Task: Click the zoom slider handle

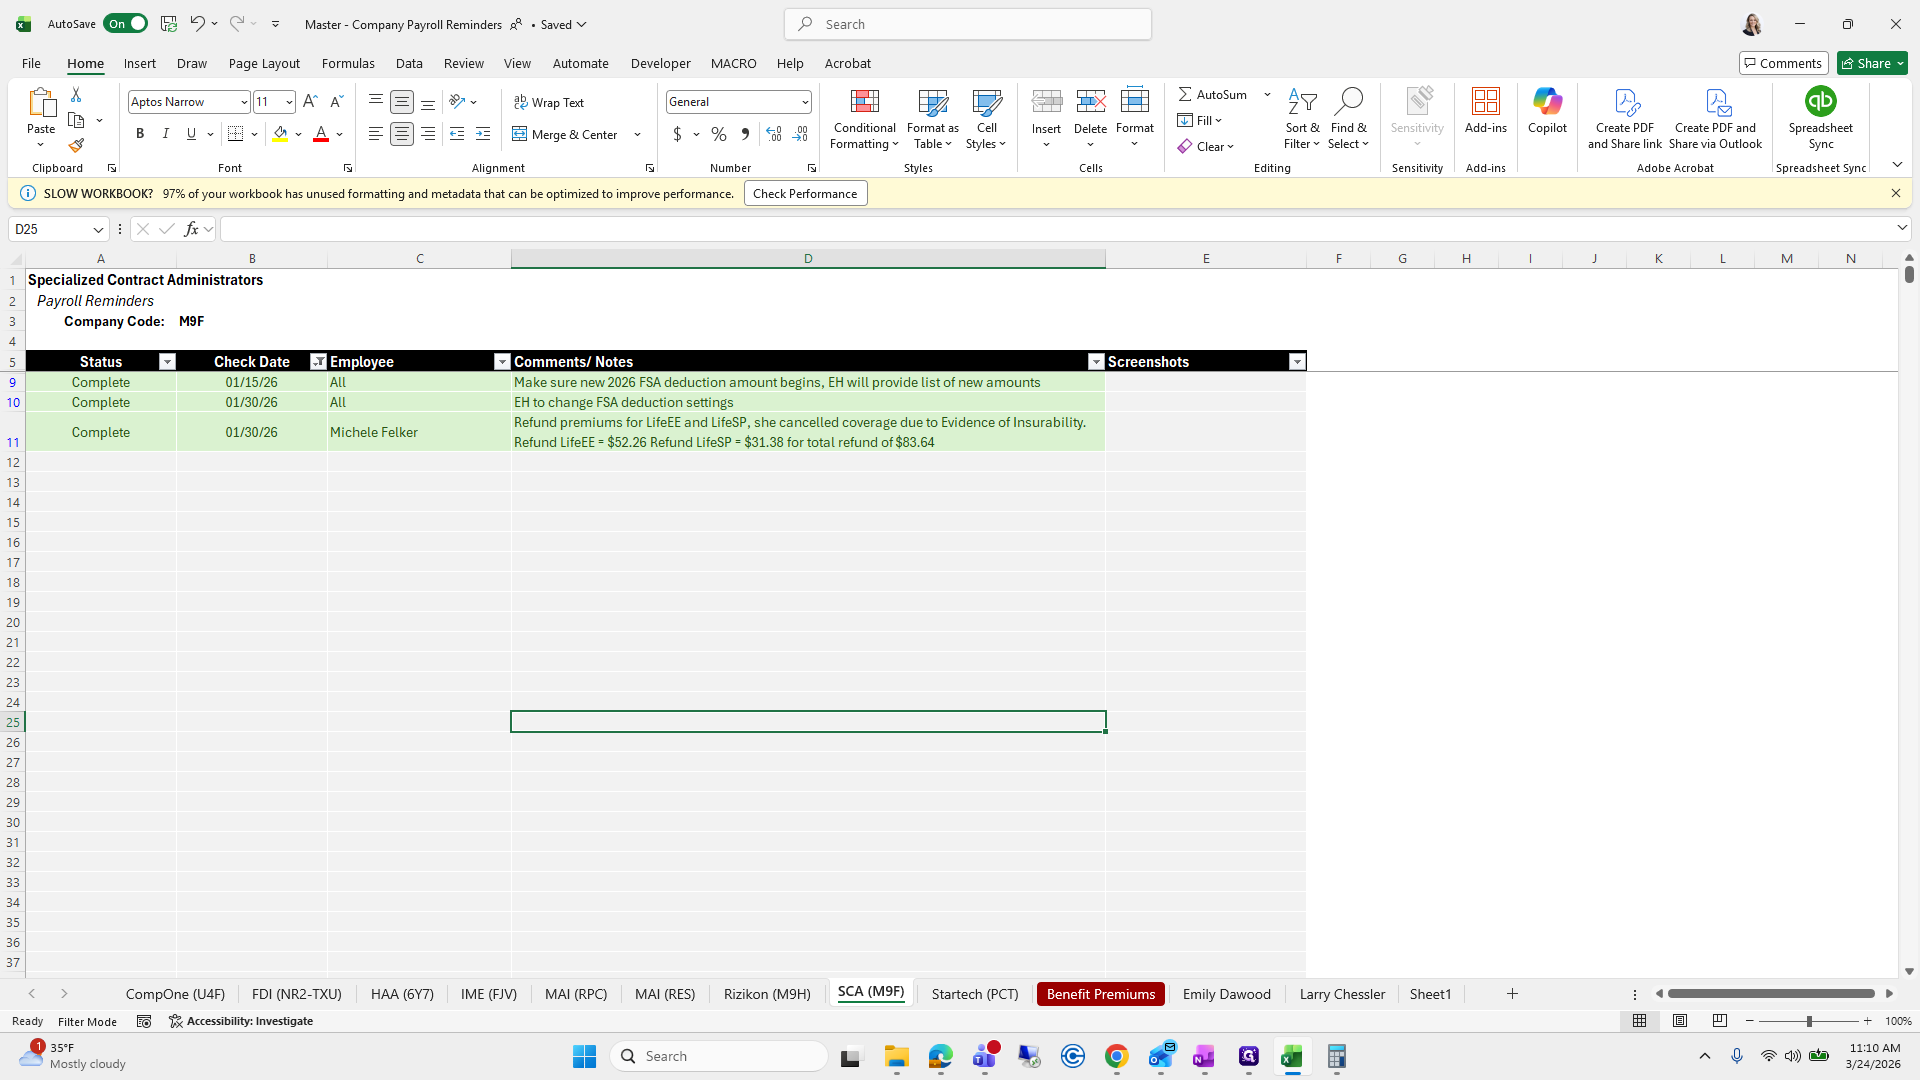Action: [1809, 1021]
